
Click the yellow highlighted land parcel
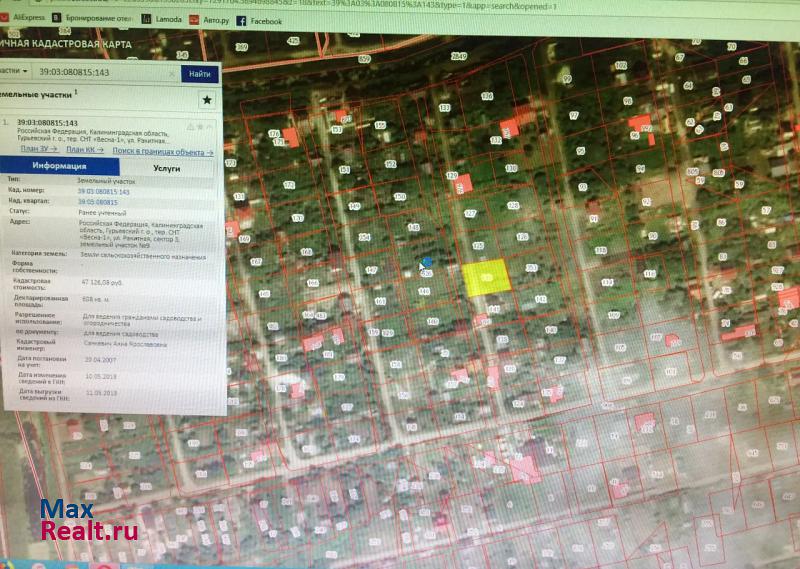(486, 277)
